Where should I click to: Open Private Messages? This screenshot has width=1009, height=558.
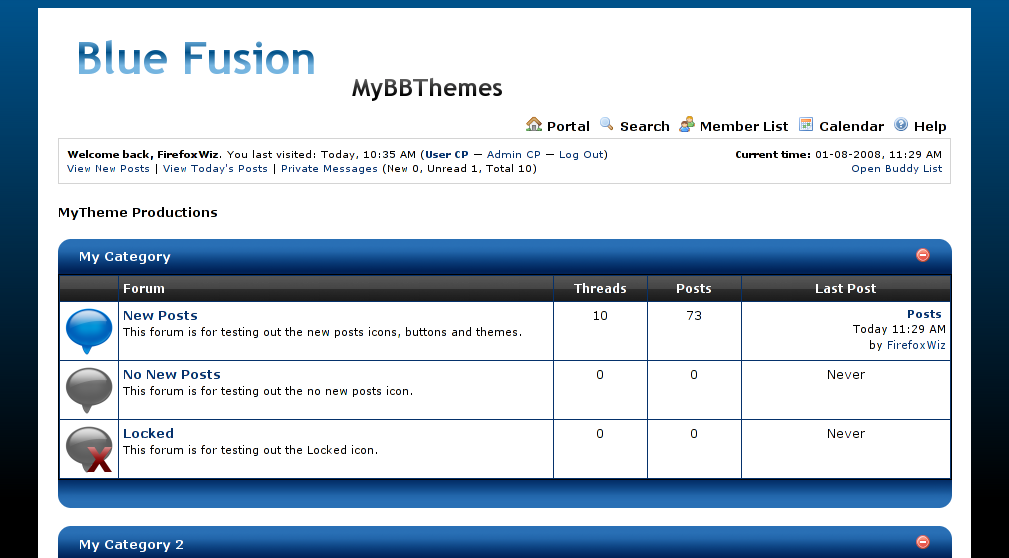click(x=329, y=169)
